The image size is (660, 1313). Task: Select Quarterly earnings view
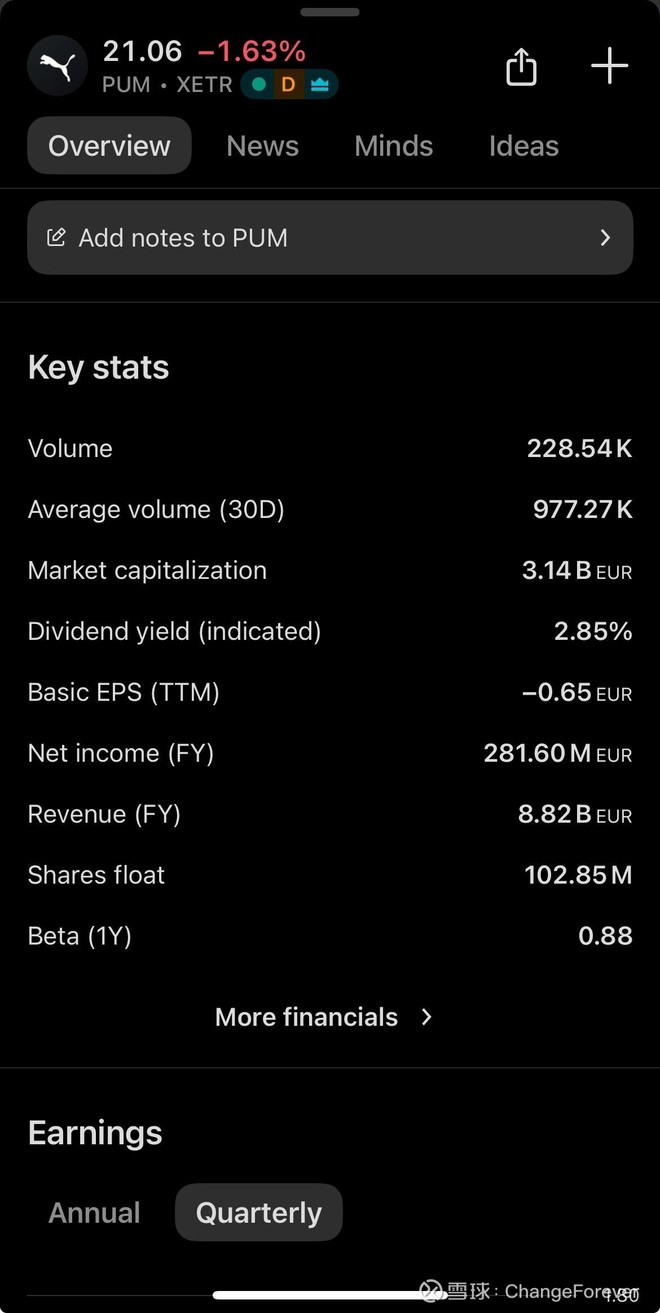click(x=258, y=1213)
